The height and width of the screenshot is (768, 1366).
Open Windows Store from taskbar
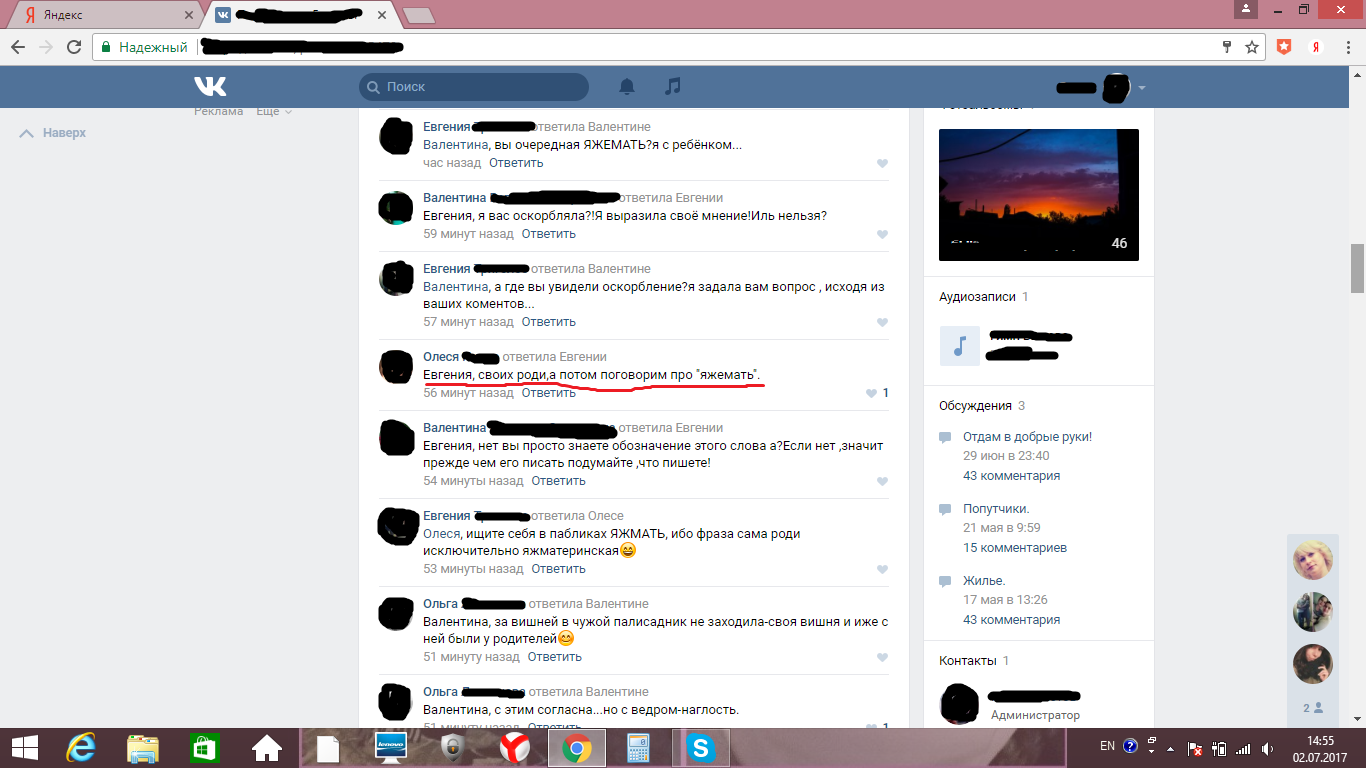204,747
